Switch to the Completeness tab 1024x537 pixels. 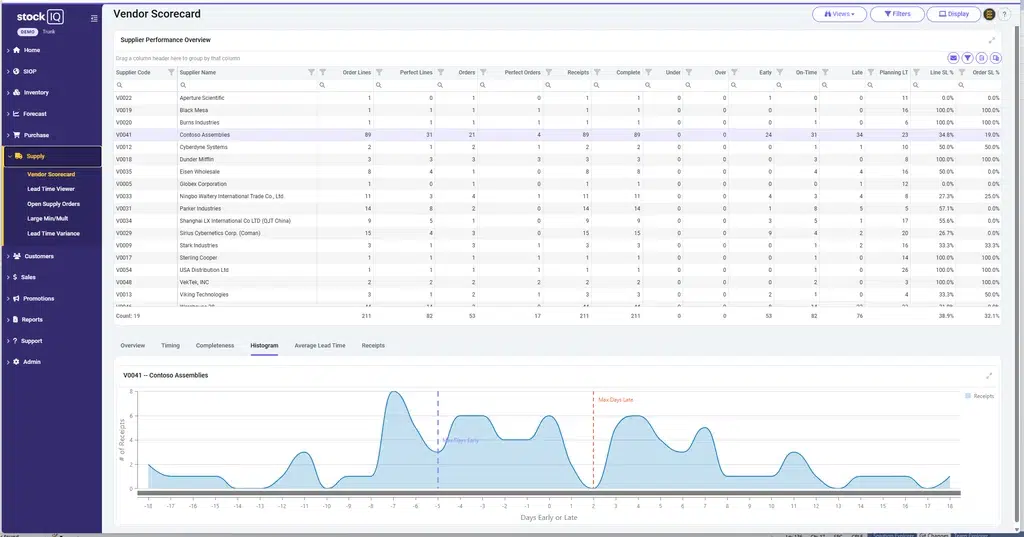pyautogui.click(x=215, y=346)
